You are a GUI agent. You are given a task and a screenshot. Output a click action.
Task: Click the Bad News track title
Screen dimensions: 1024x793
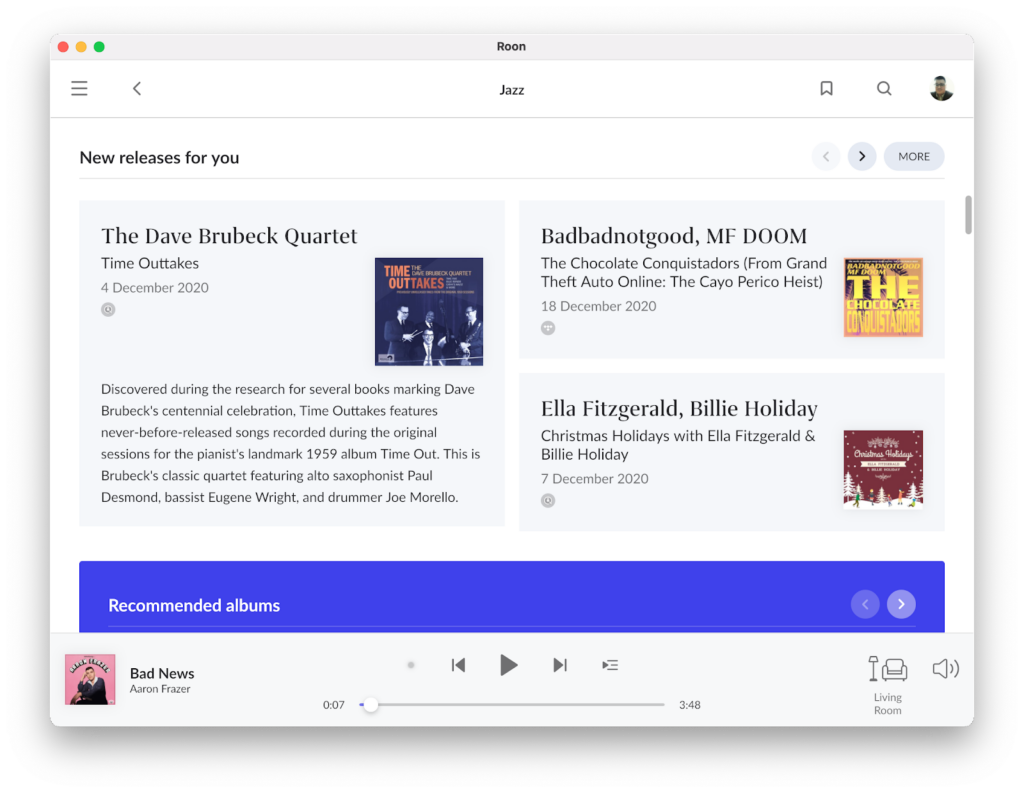tap(162, 673)
